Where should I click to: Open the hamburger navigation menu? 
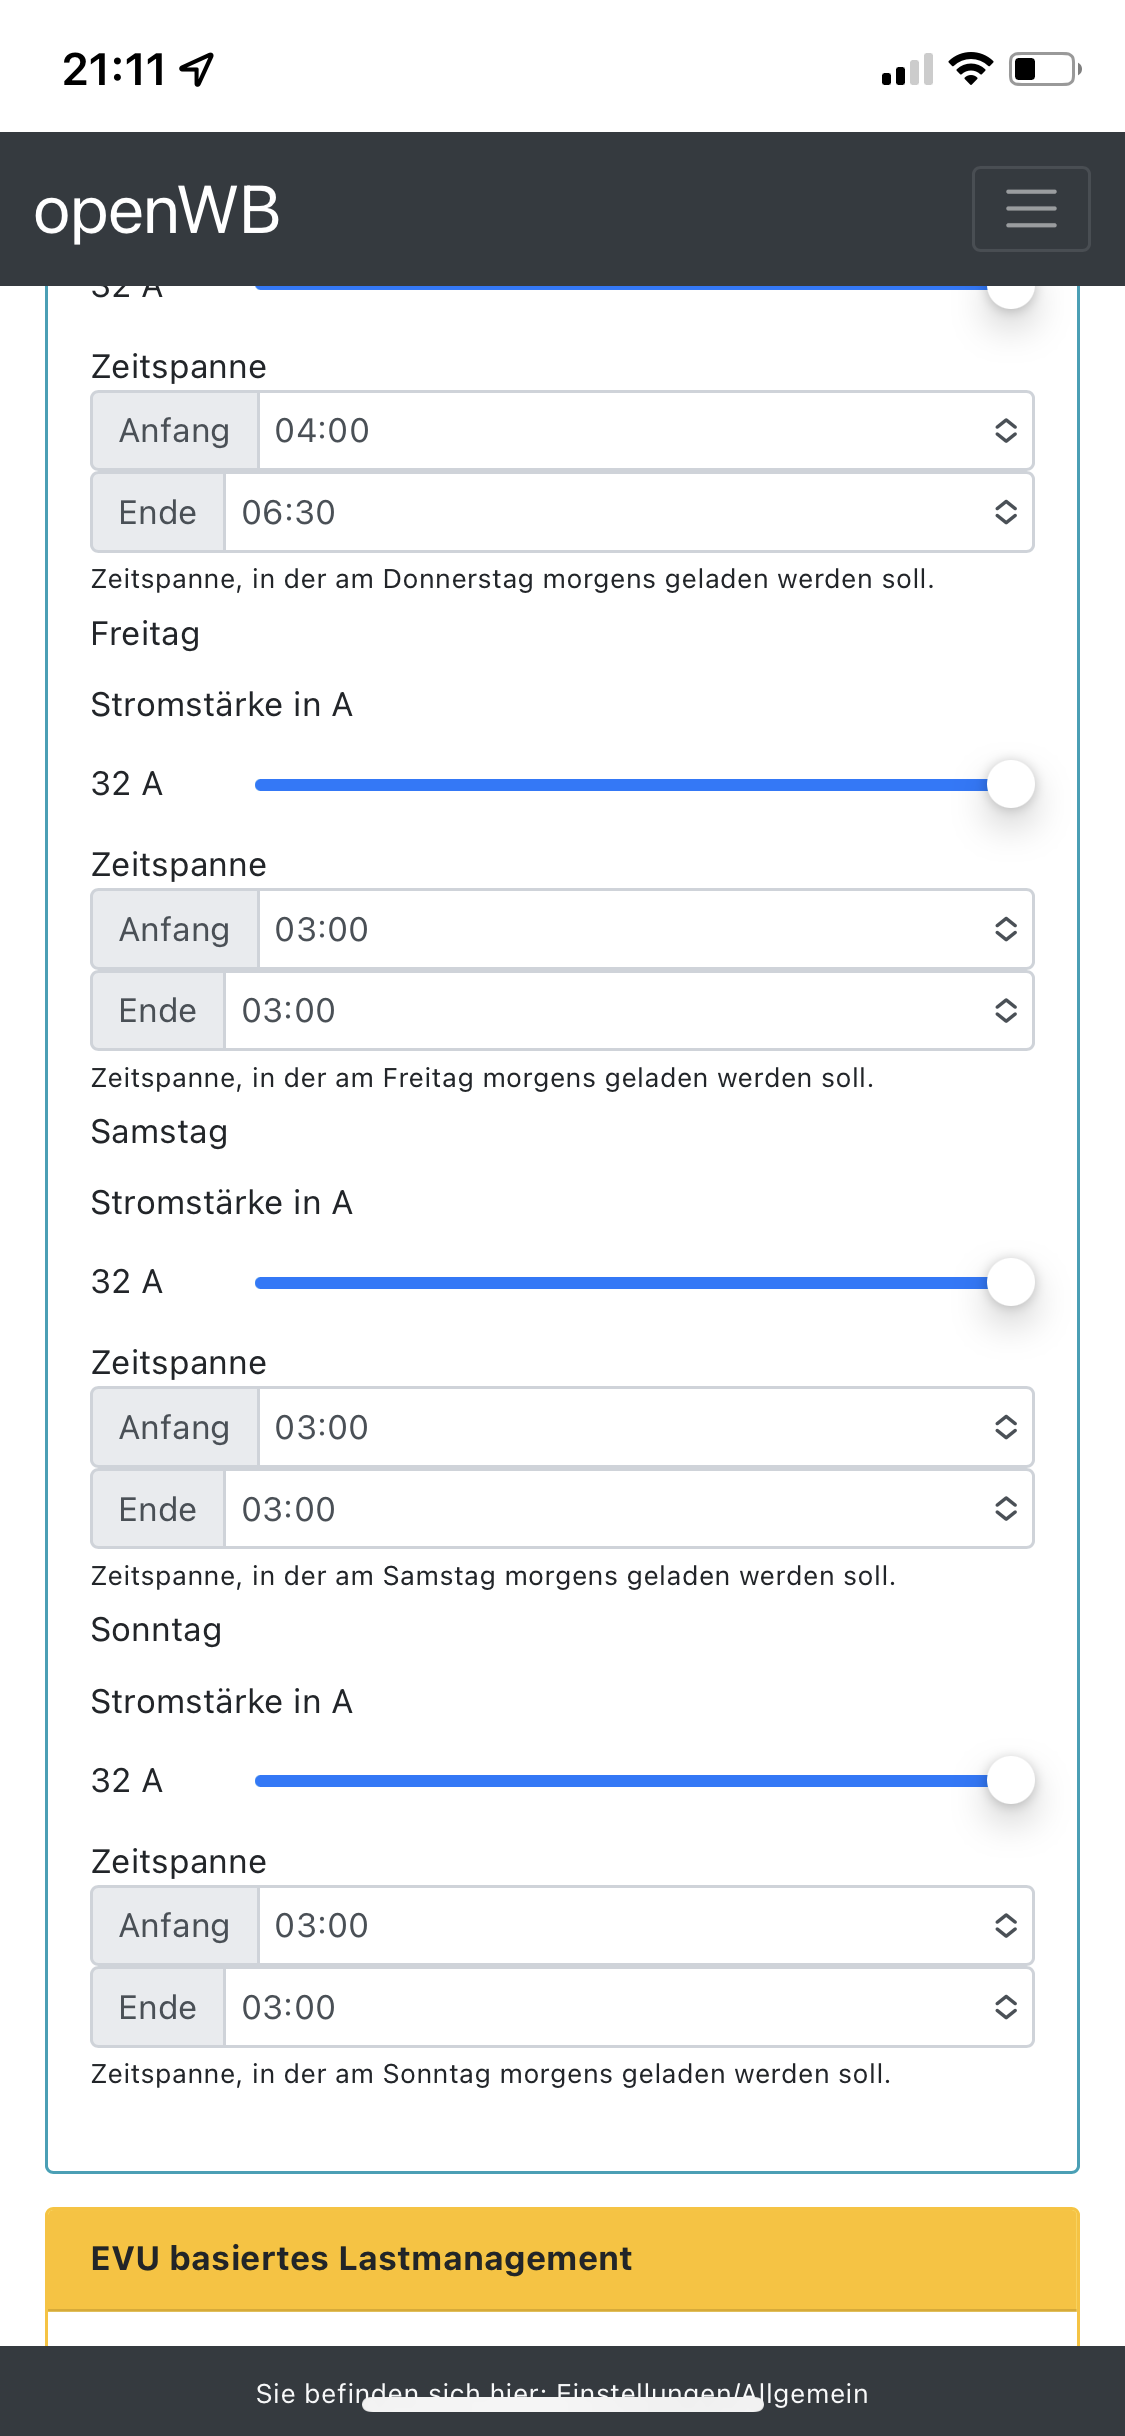coord(1030,209)
